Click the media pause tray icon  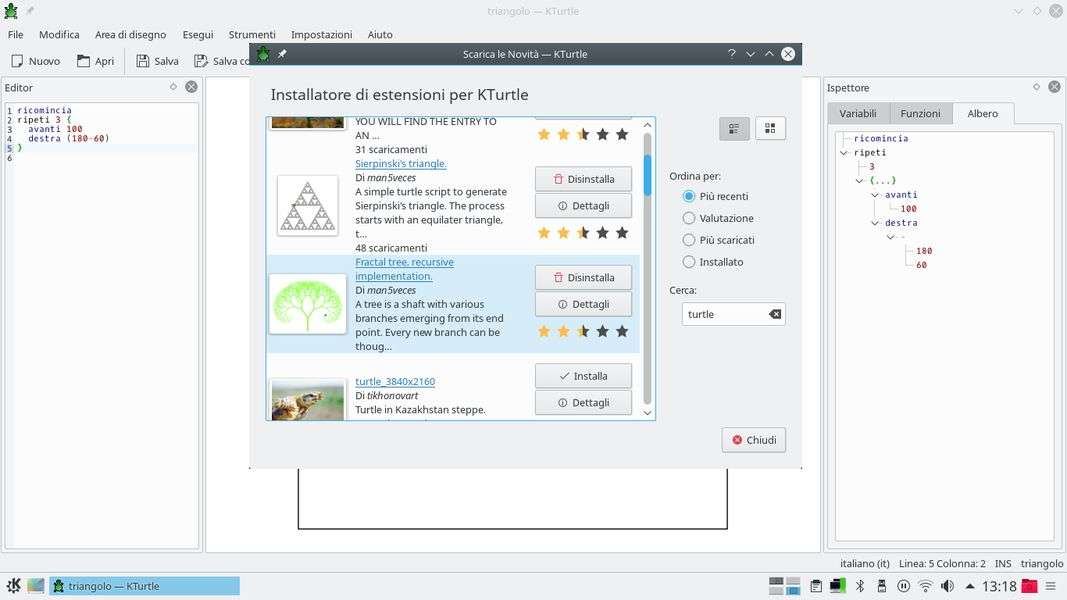click(904, 586)
